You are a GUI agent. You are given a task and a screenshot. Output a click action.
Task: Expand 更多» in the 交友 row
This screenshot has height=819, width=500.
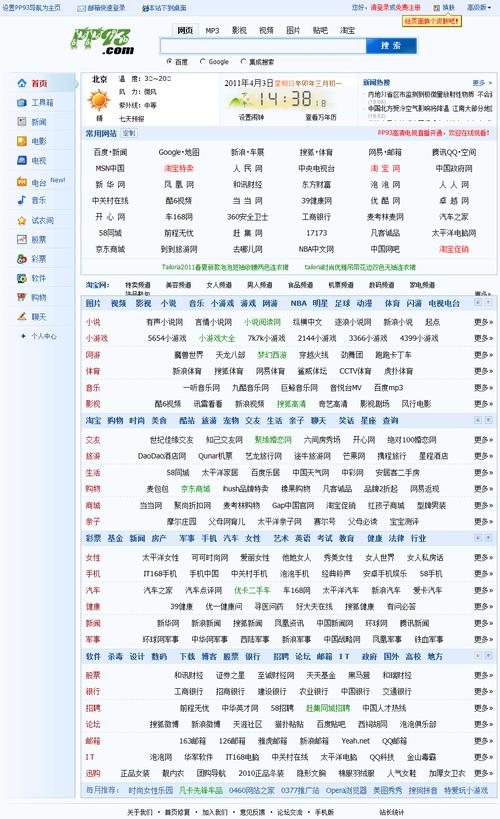click(483, 440)
